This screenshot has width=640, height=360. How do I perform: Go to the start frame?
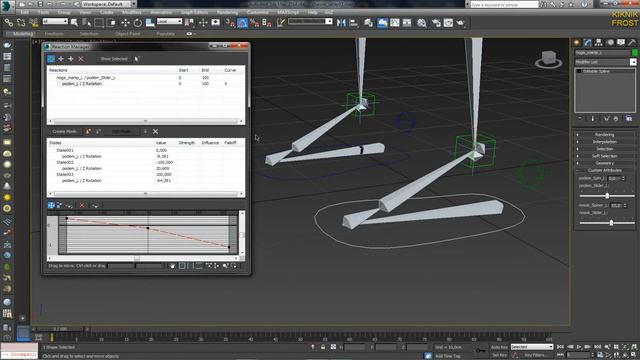pos(560,347)
